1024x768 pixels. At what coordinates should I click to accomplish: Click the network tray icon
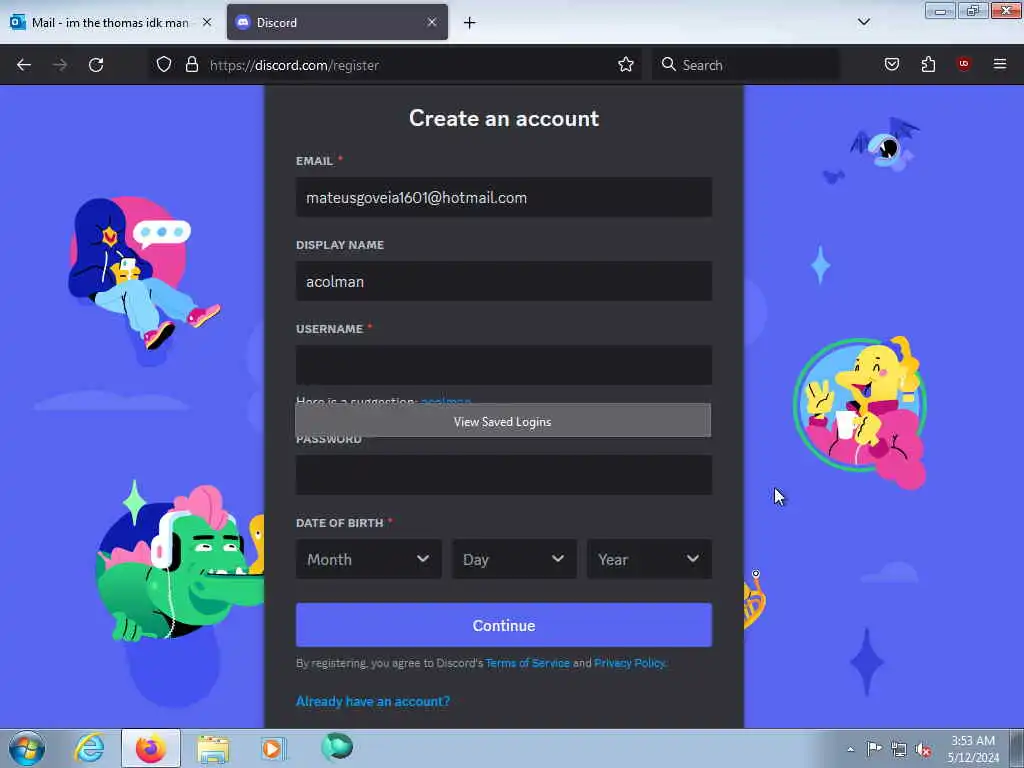pyautogui.click(x=899, y=750)
